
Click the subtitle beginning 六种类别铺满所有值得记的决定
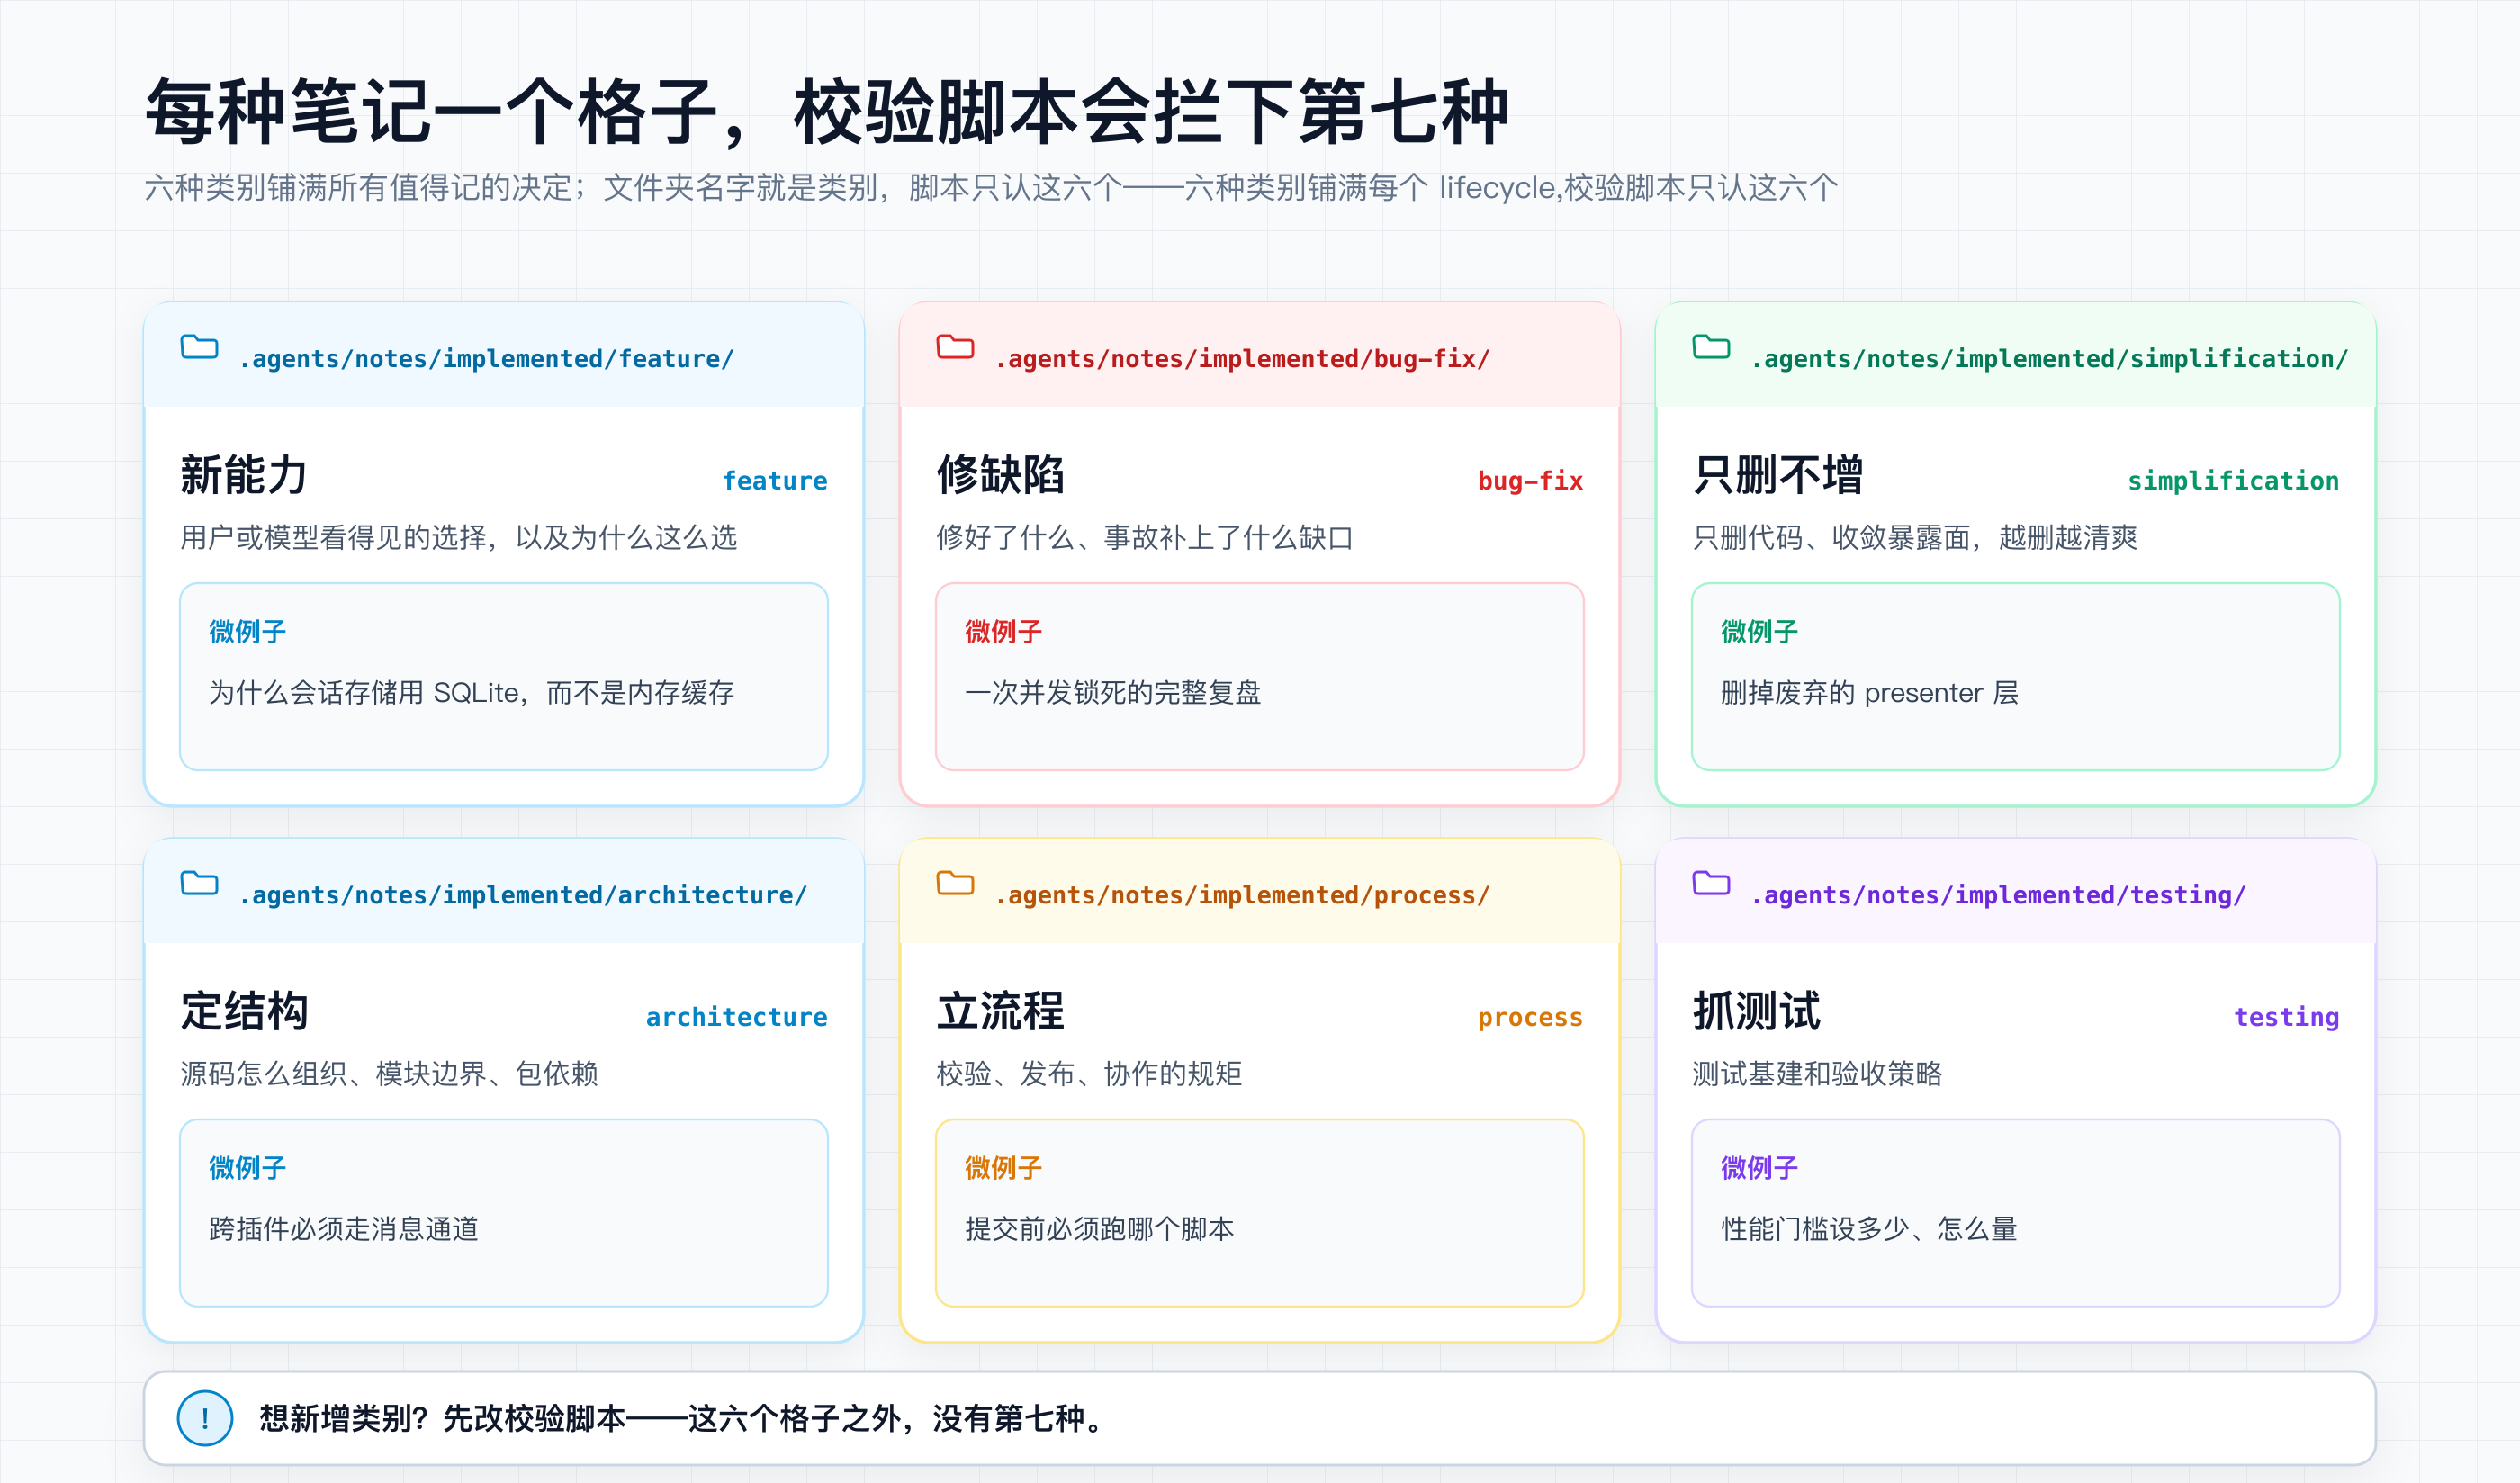(x=992, y=188)
